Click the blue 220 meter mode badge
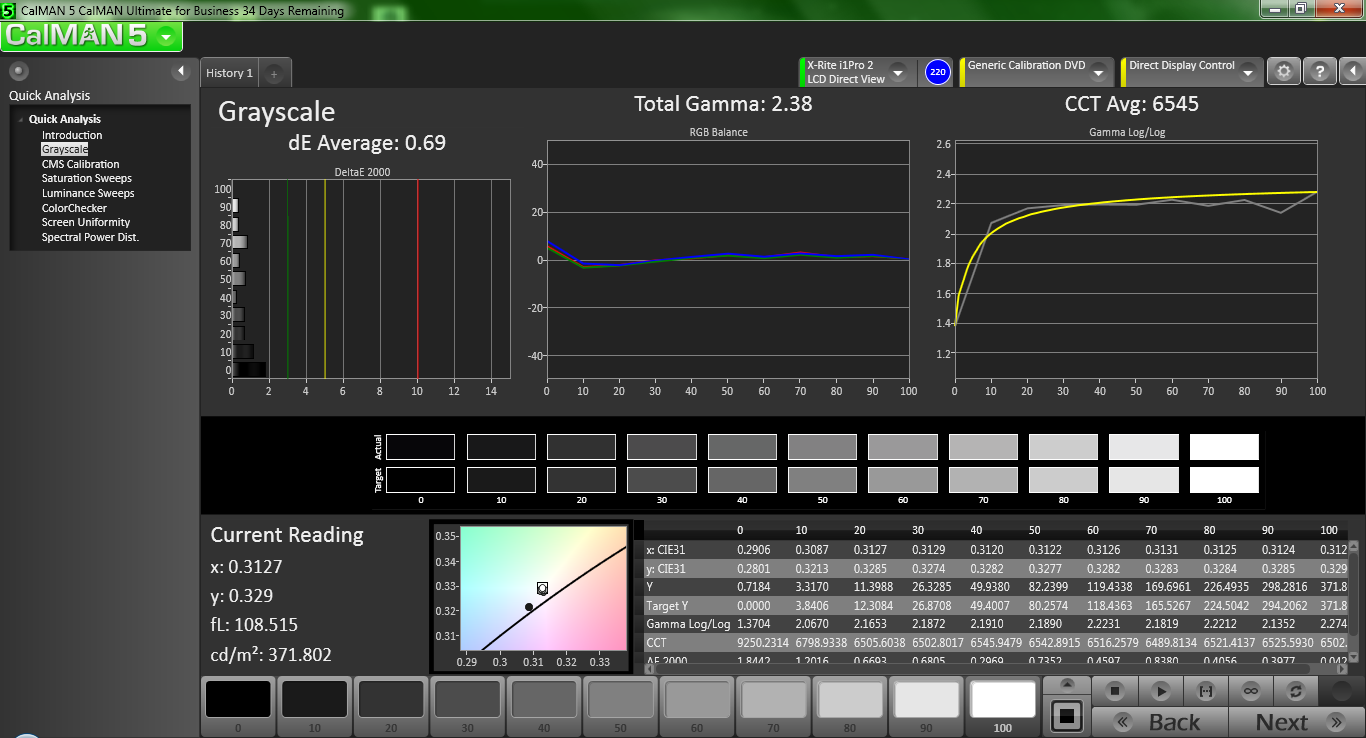 tap(937, 72)
